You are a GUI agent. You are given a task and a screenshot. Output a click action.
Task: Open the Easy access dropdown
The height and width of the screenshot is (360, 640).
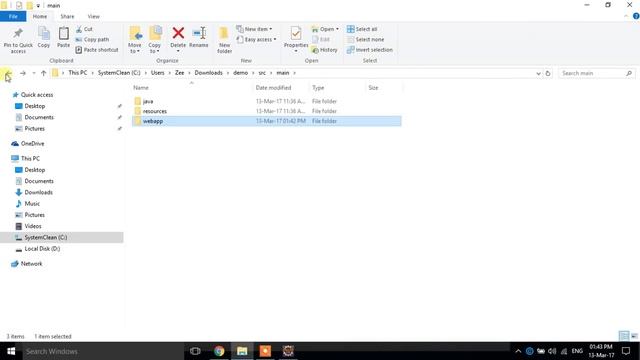click(256, 40)
